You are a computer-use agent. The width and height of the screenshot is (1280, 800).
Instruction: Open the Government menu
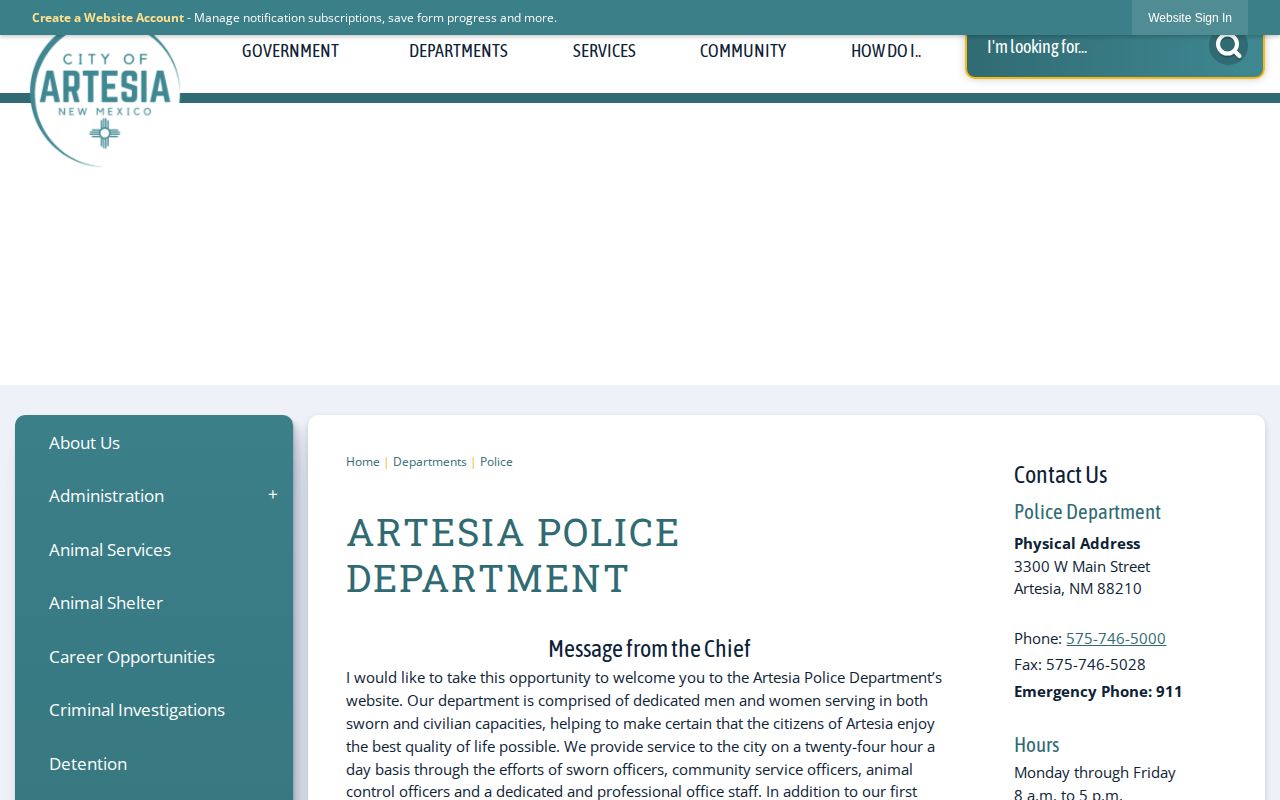click(290, 51)
